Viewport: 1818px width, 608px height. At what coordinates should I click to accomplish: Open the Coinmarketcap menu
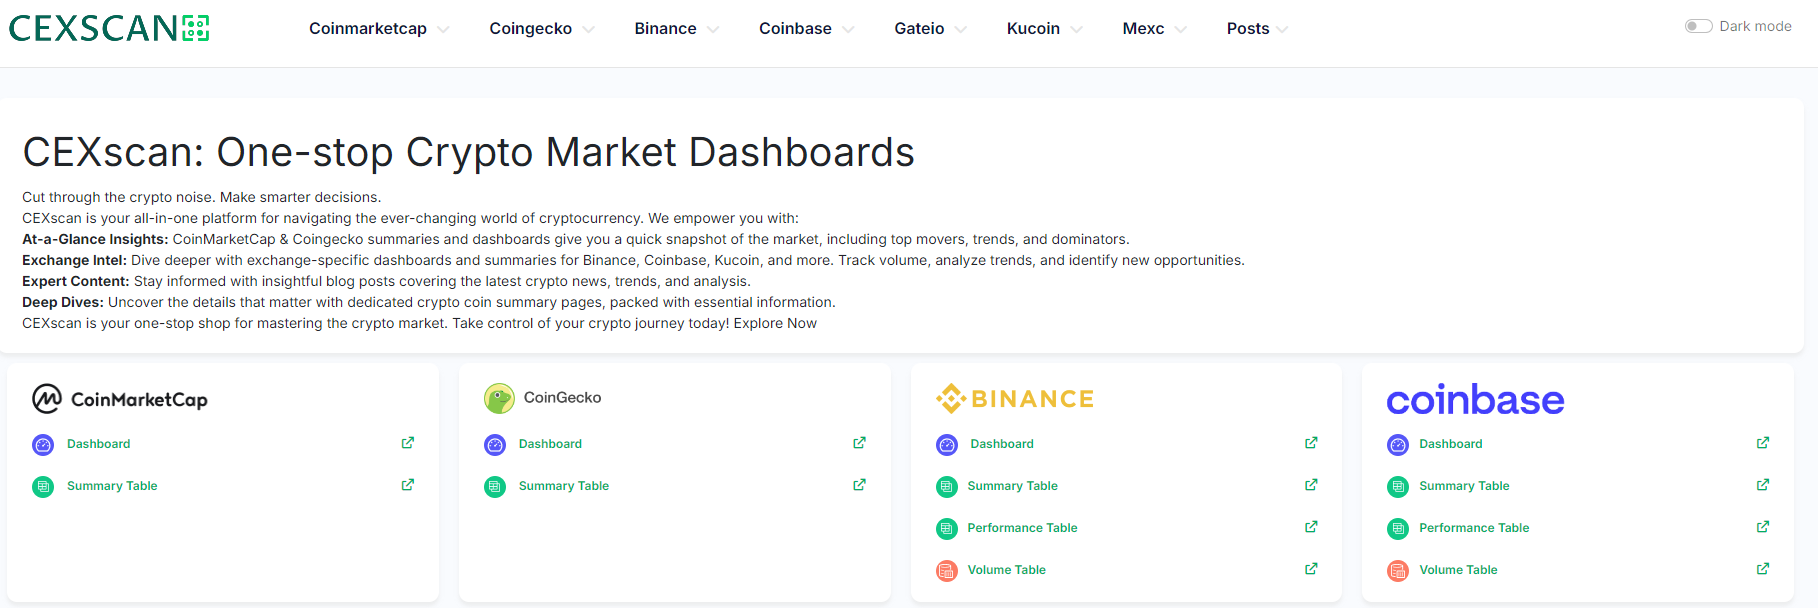pos(368,29)
